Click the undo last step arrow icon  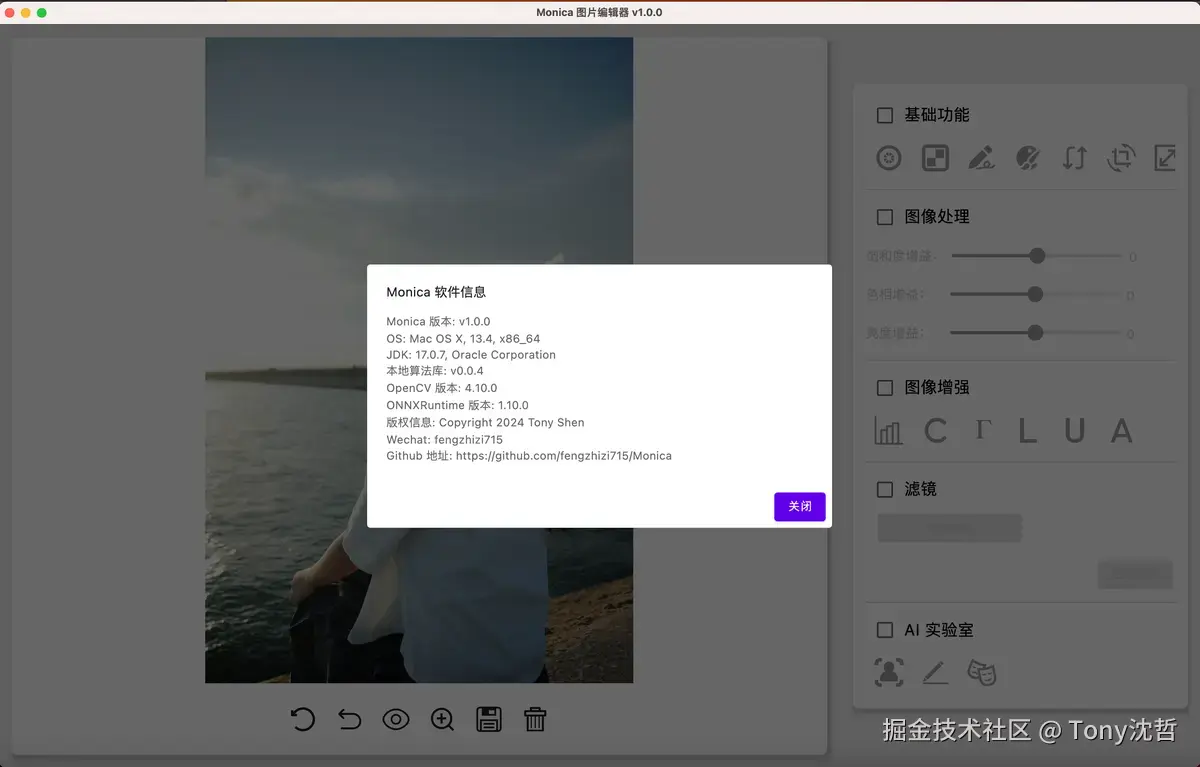(349, 719)
